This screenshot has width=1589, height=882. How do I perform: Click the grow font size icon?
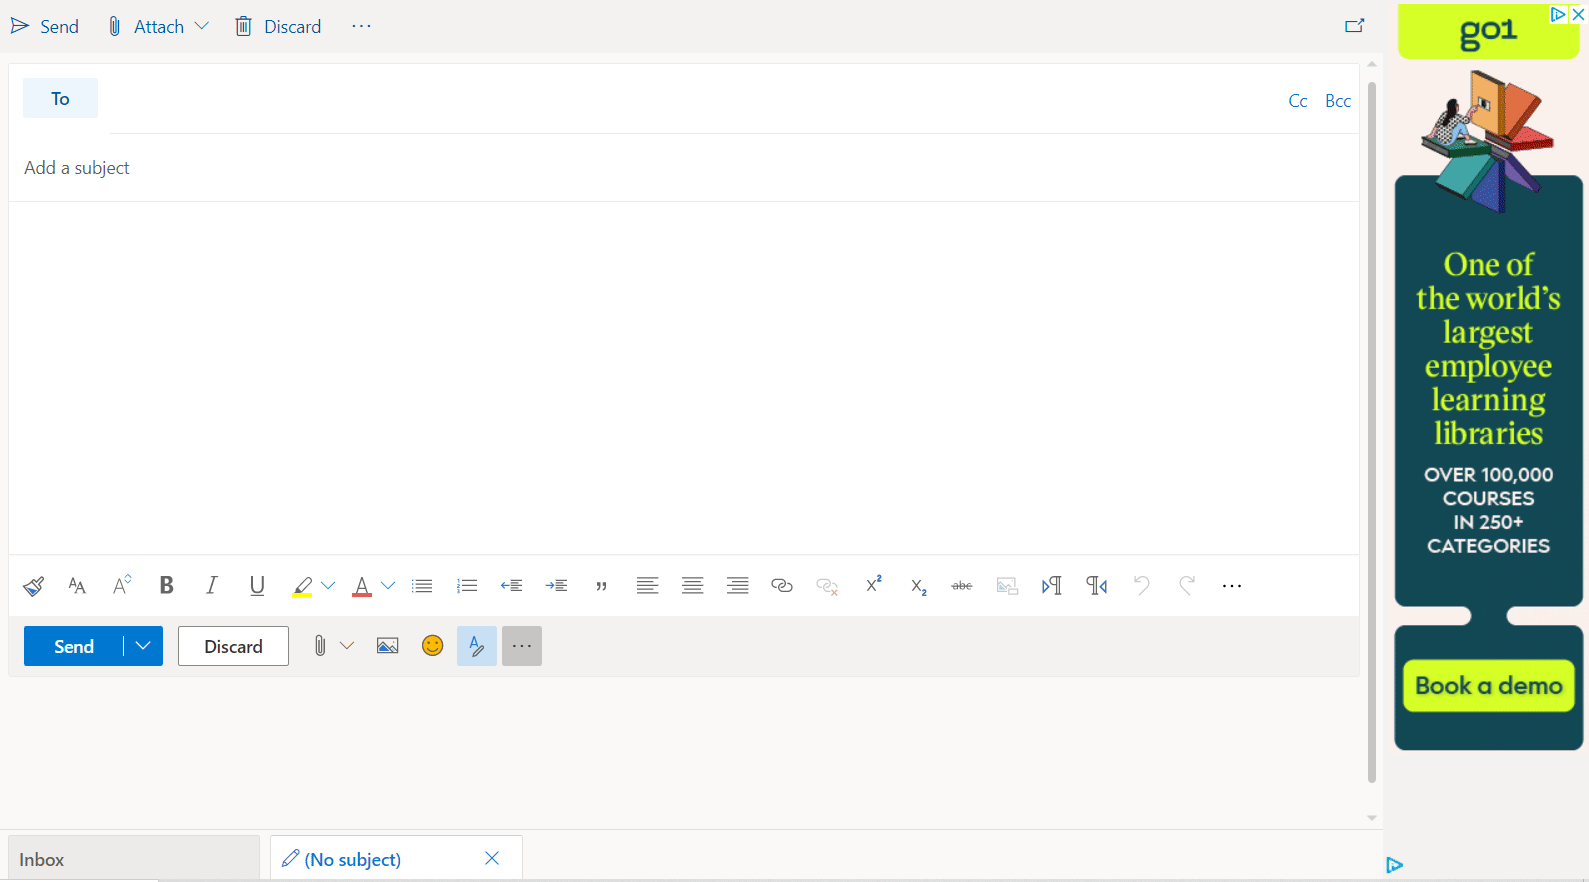122,585
